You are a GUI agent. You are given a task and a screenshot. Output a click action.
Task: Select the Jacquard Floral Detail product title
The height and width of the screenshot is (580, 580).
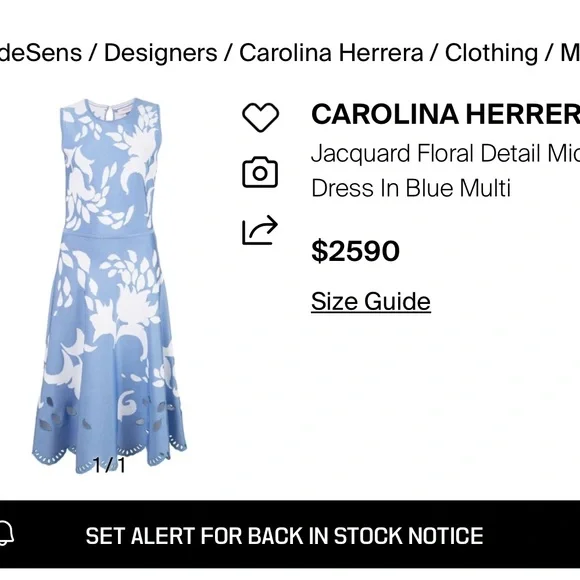click(x=445, y=154)
